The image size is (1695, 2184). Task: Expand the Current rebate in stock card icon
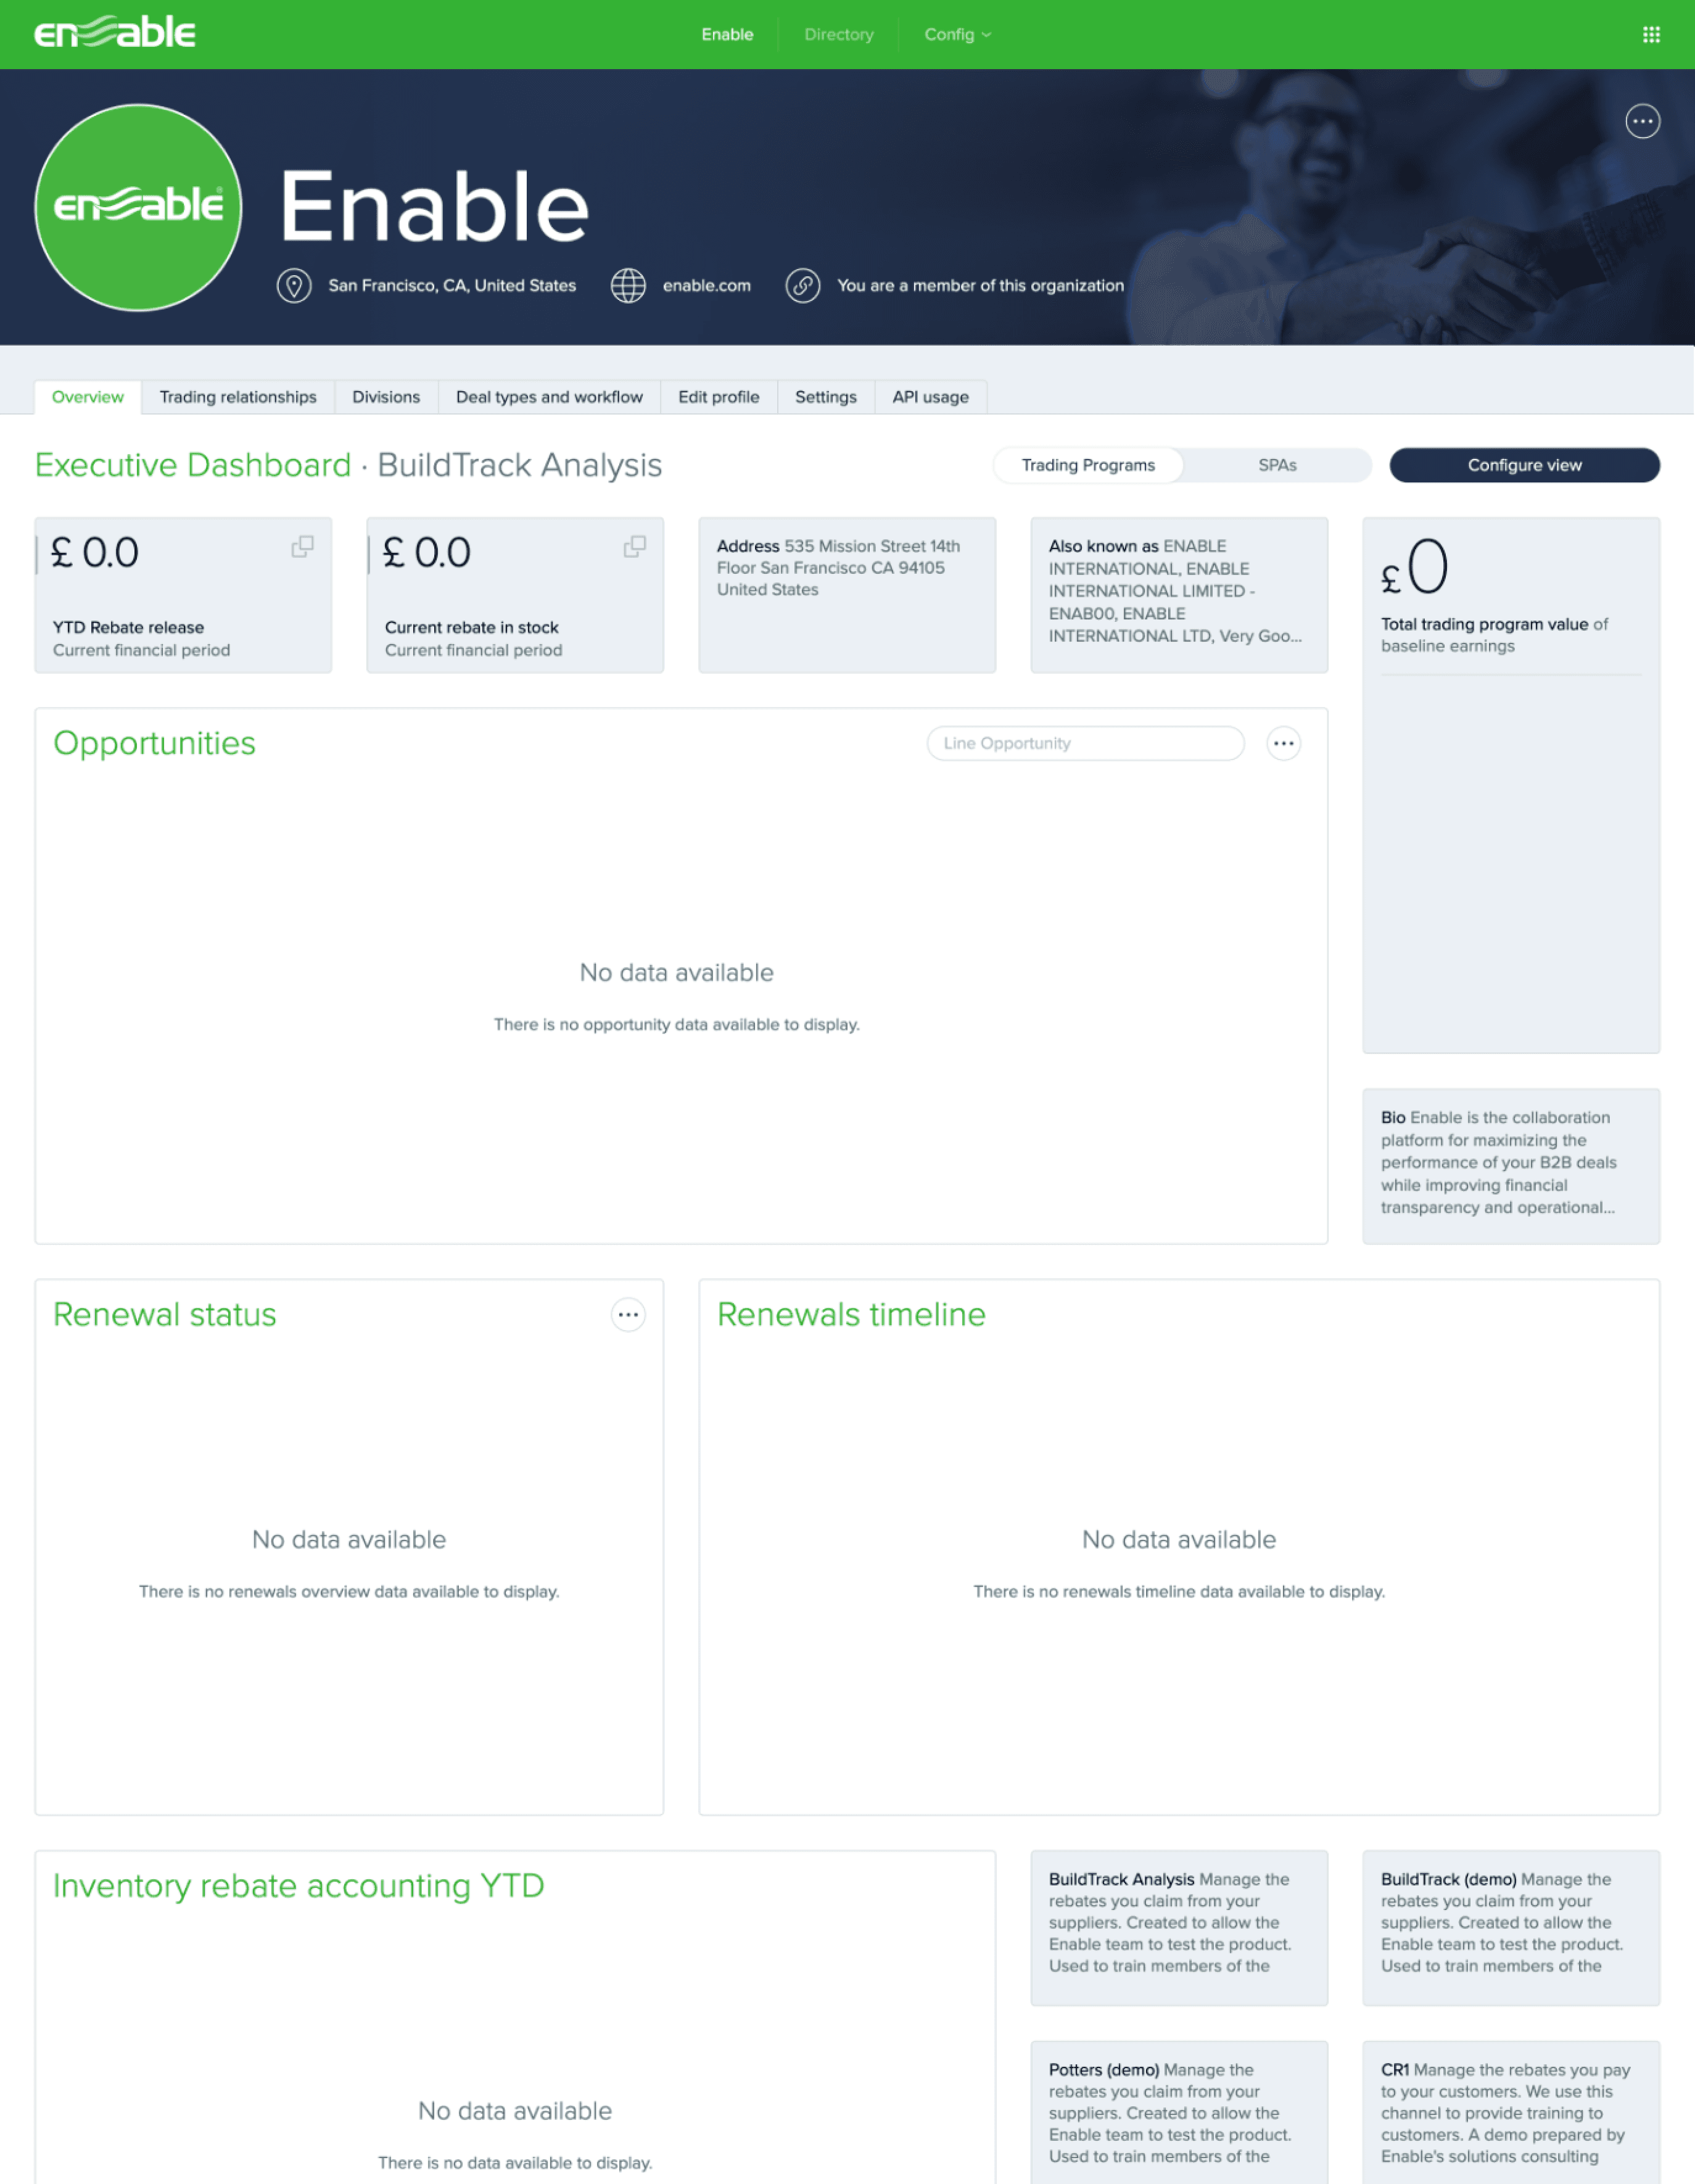coord(634,547)
